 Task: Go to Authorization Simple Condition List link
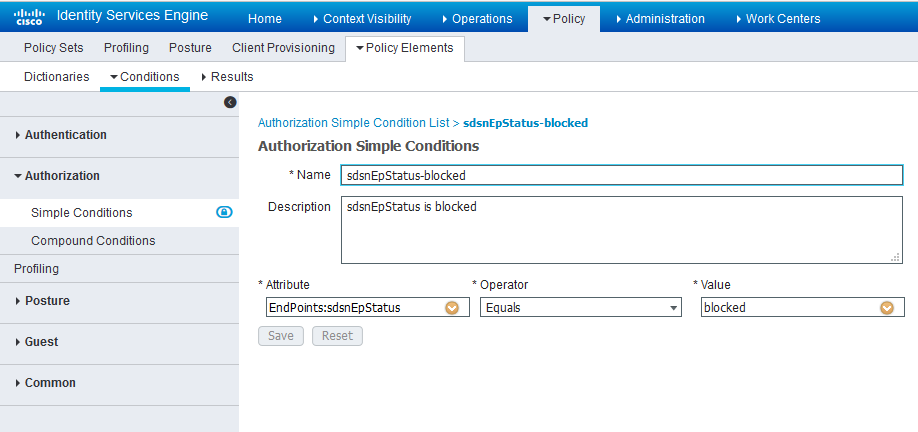(353, 123)
